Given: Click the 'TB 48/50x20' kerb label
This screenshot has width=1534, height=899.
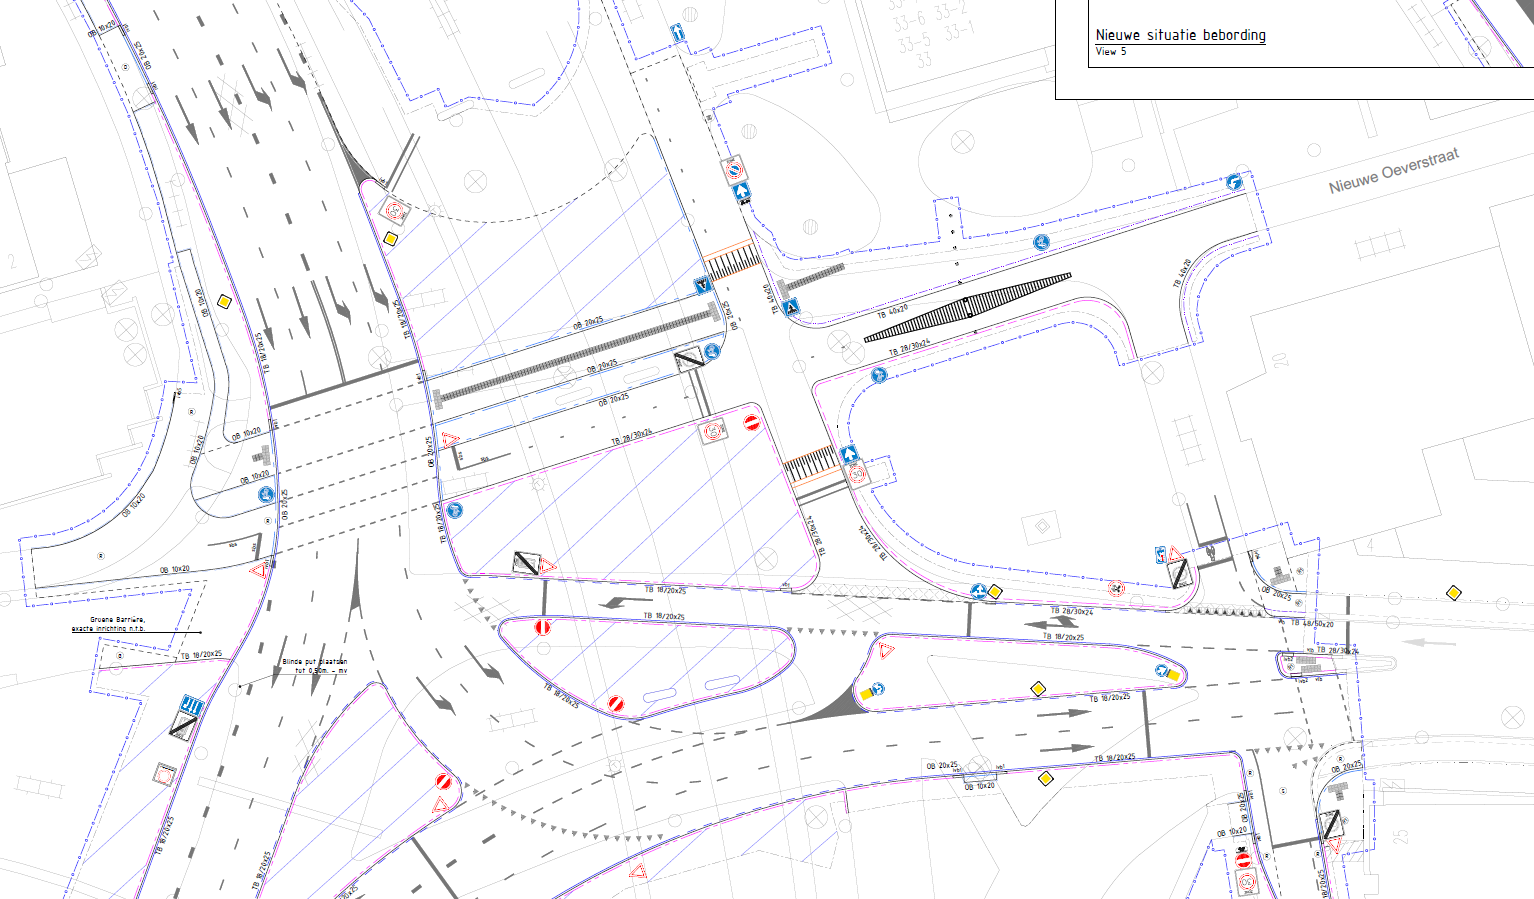Looking at the screenshot, I should [x=1311, y=623].
